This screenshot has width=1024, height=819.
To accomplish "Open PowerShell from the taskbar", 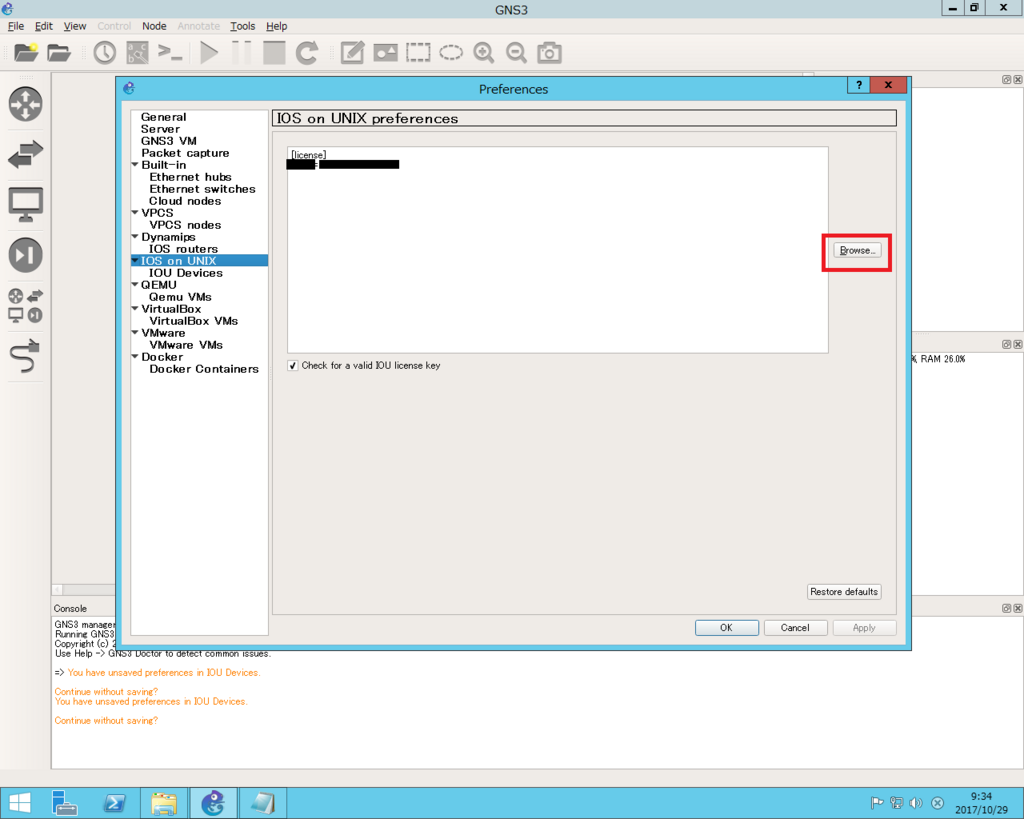I will (115, 803).
